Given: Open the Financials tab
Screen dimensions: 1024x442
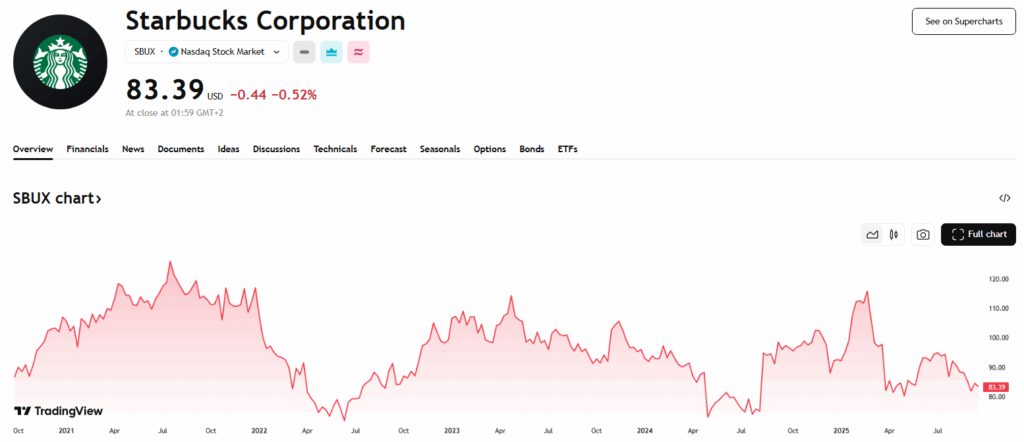Looking at the screenshot, I should [x=87, y=149].
